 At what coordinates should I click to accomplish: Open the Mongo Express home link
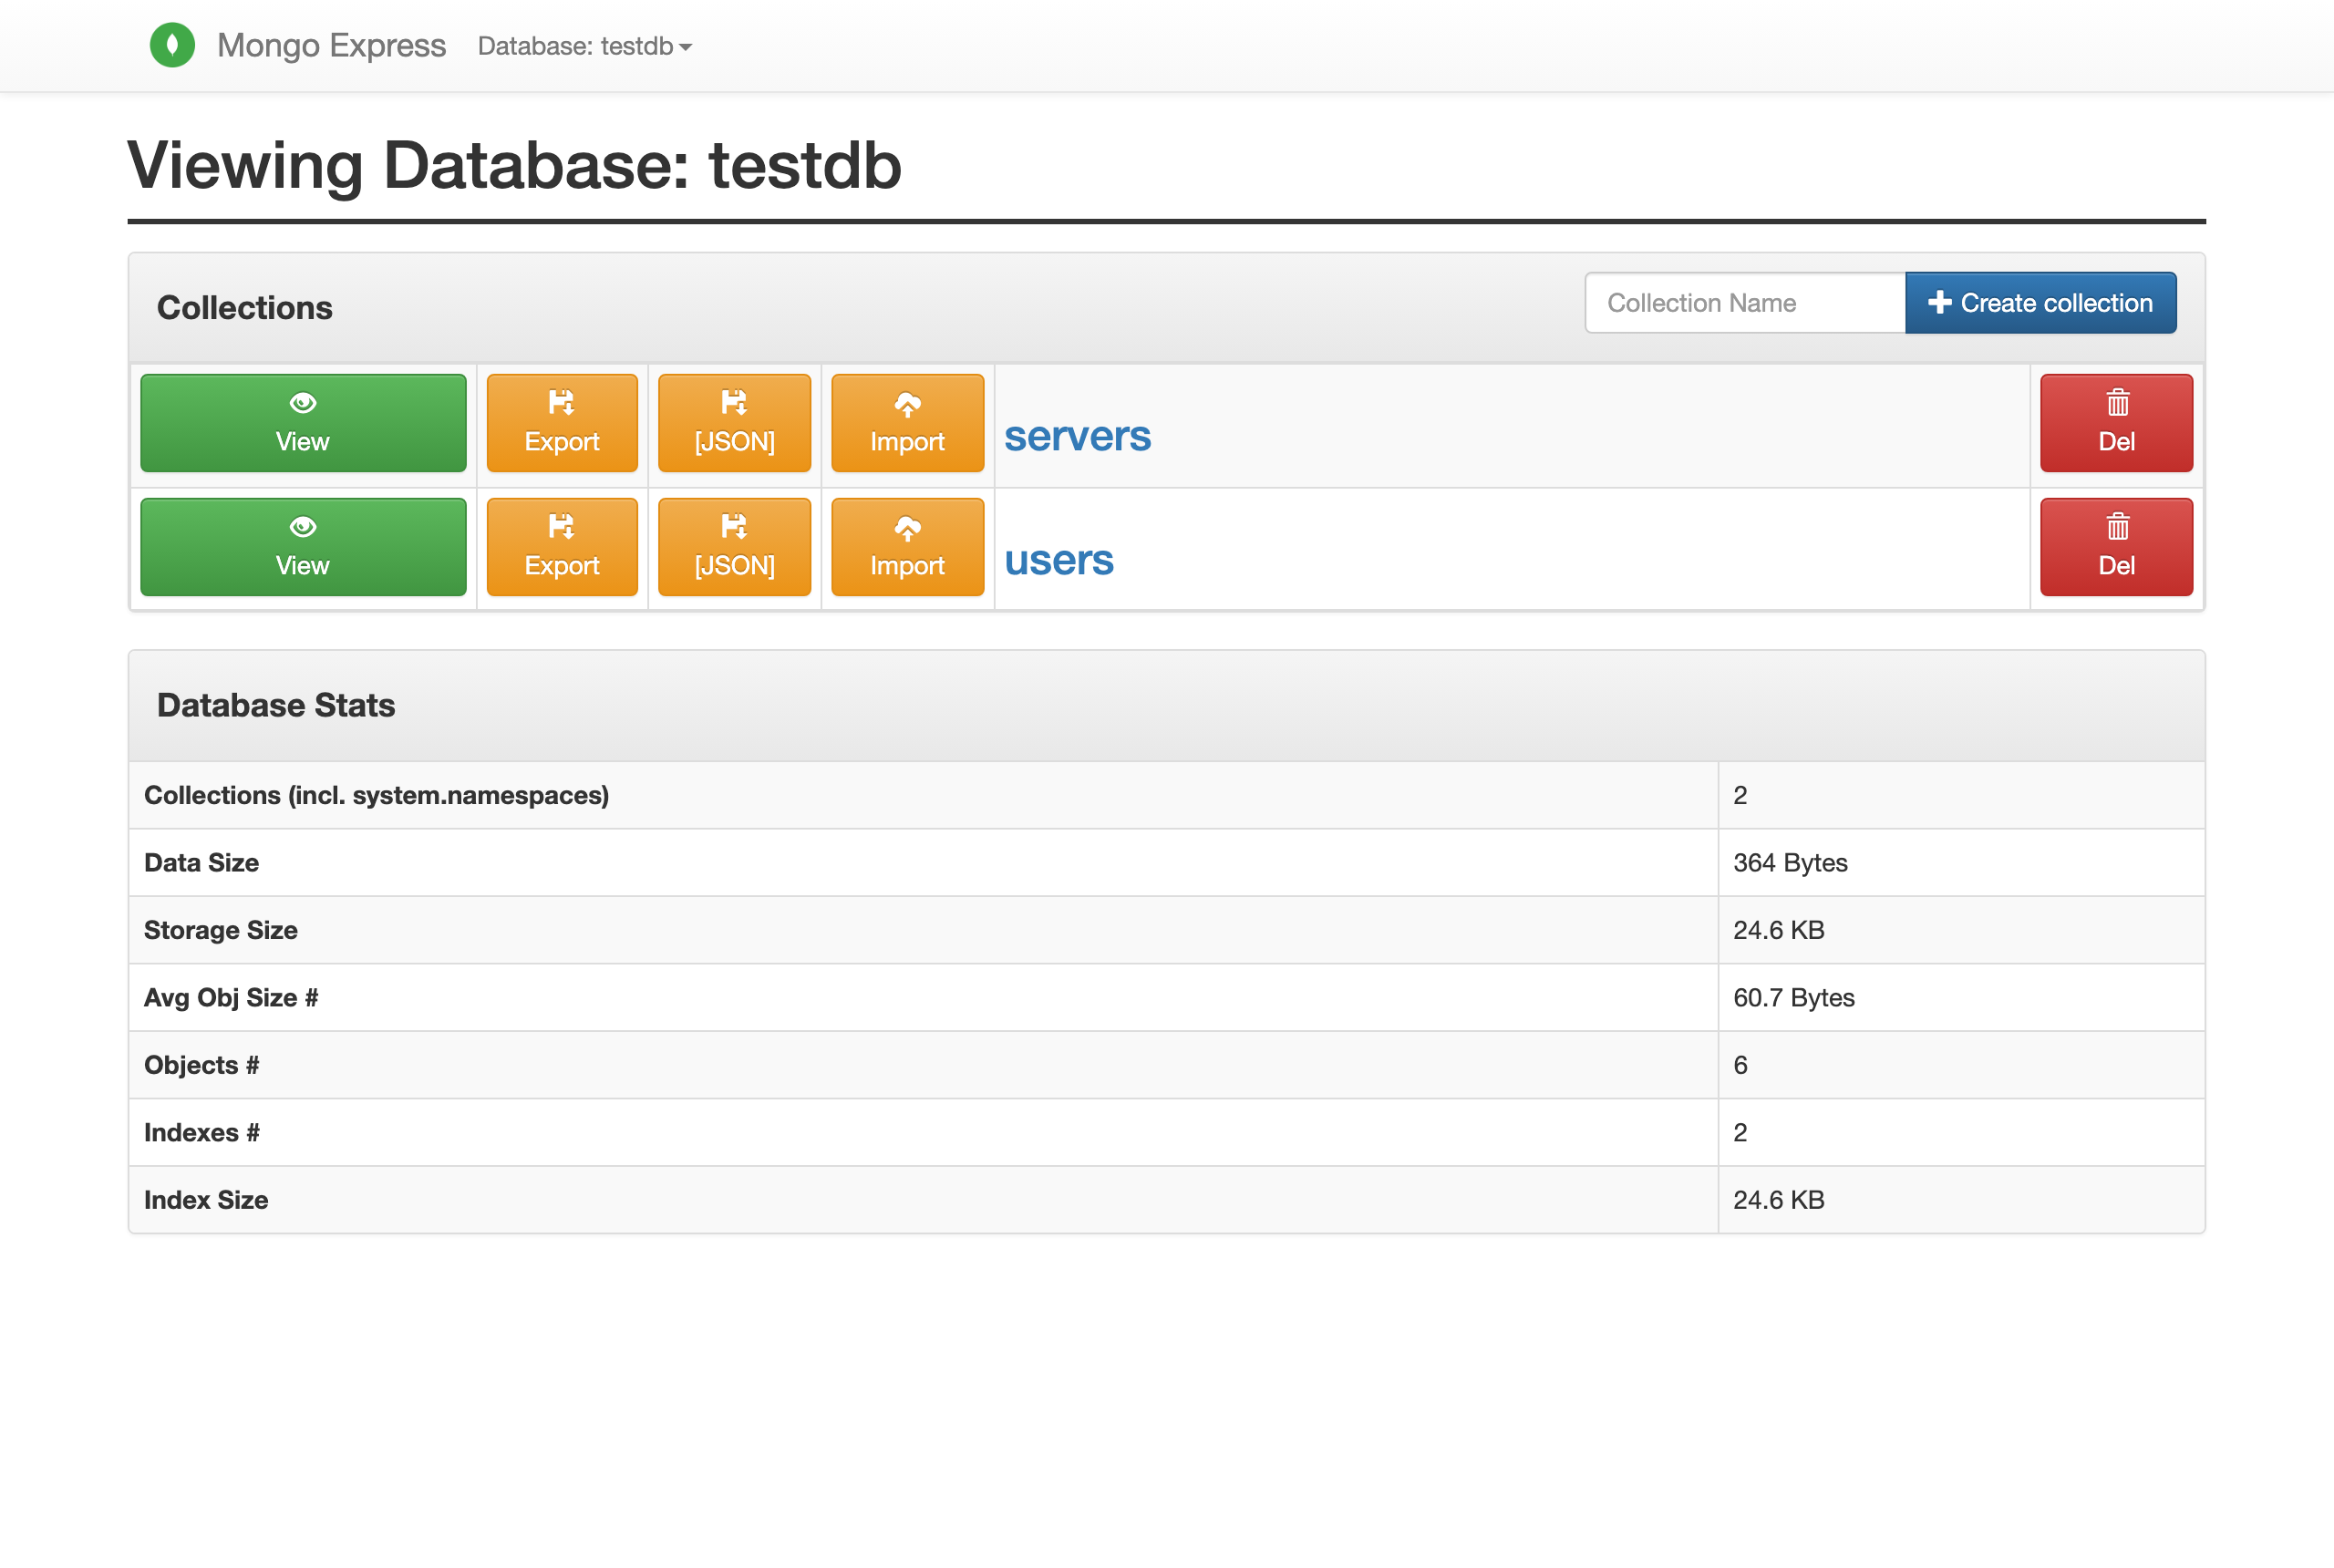pyautogui.click(x=331, y=45)
